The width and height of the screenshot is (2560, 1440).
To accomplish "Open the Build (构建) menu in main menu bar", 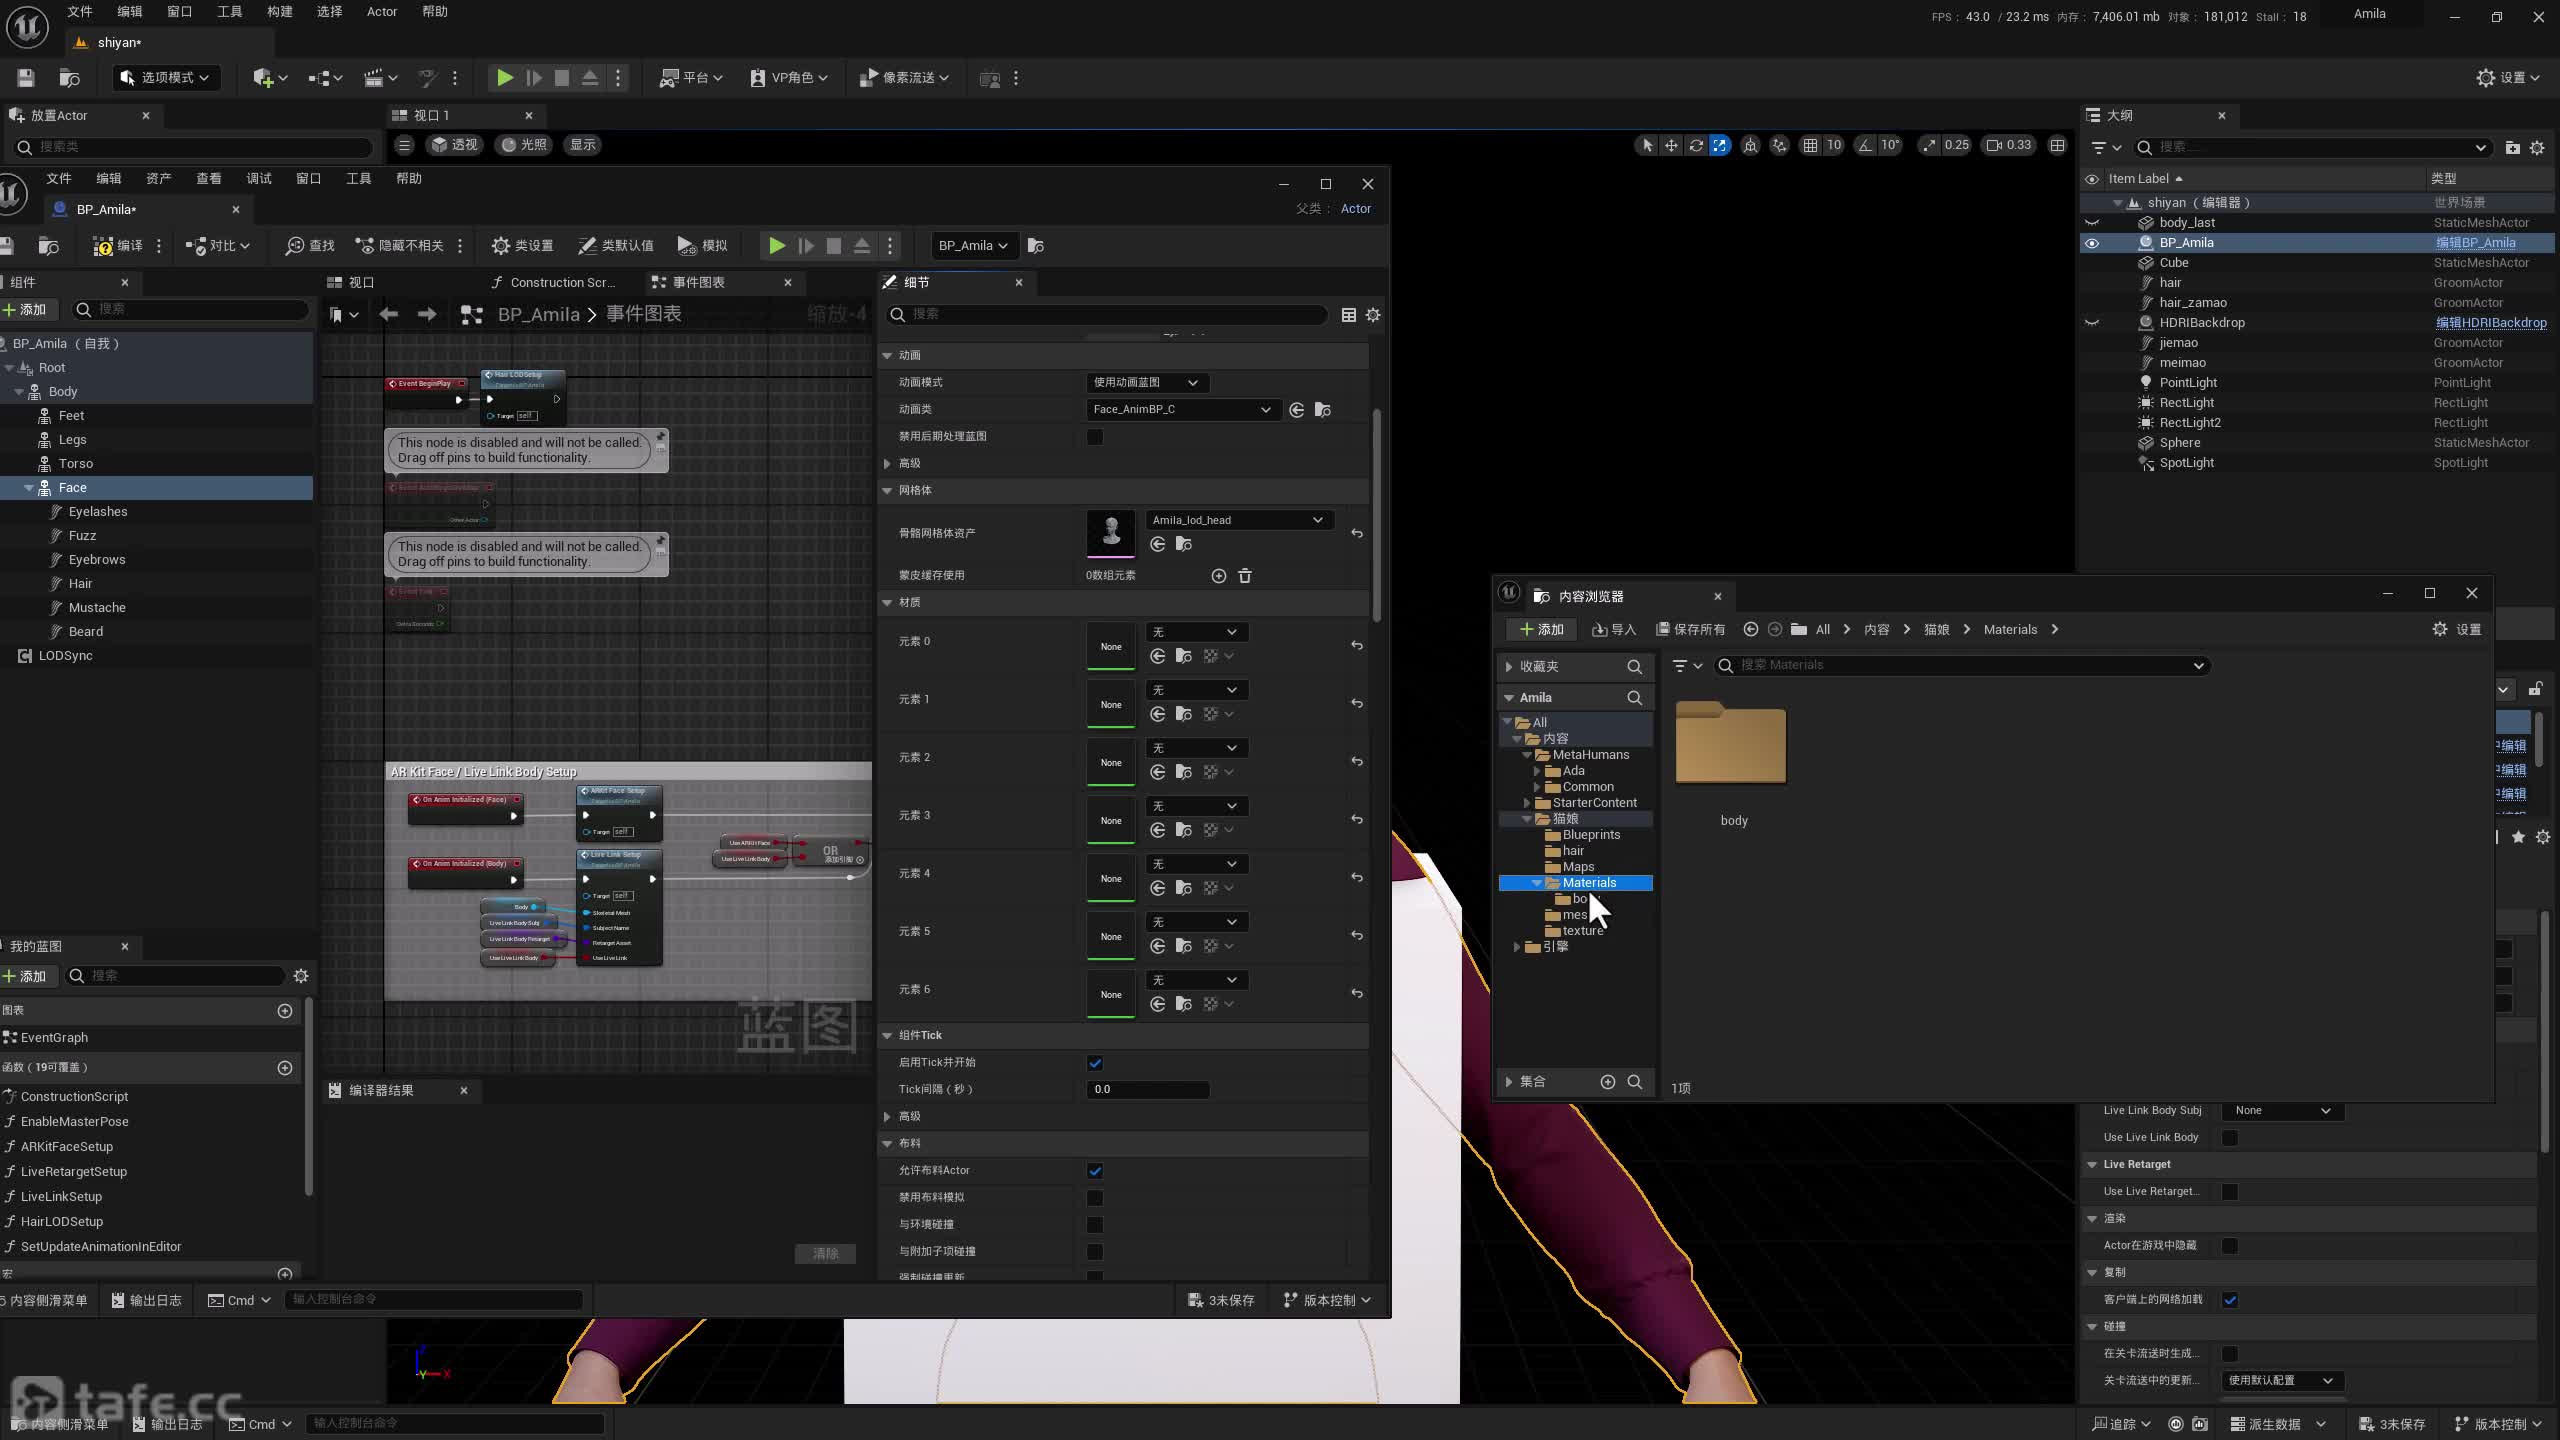I will click(280, 12).
